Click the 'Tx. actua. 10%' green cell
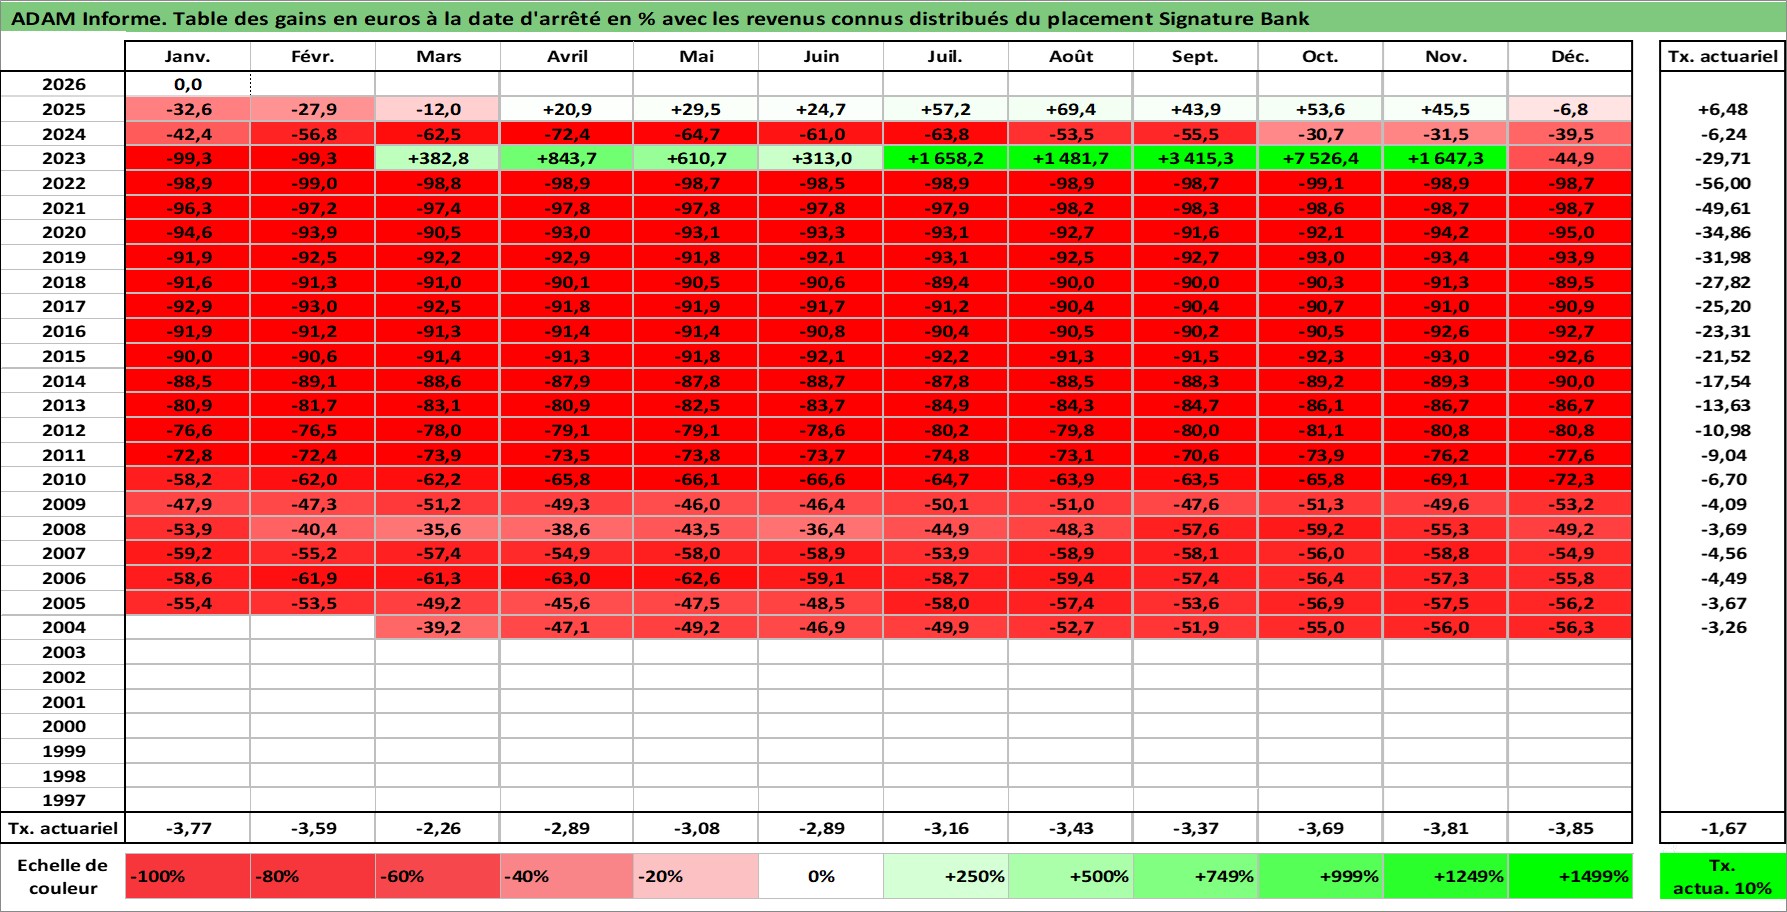Image resolution: width=1787 pixels, height=912 pixels. coord(1722,876)
